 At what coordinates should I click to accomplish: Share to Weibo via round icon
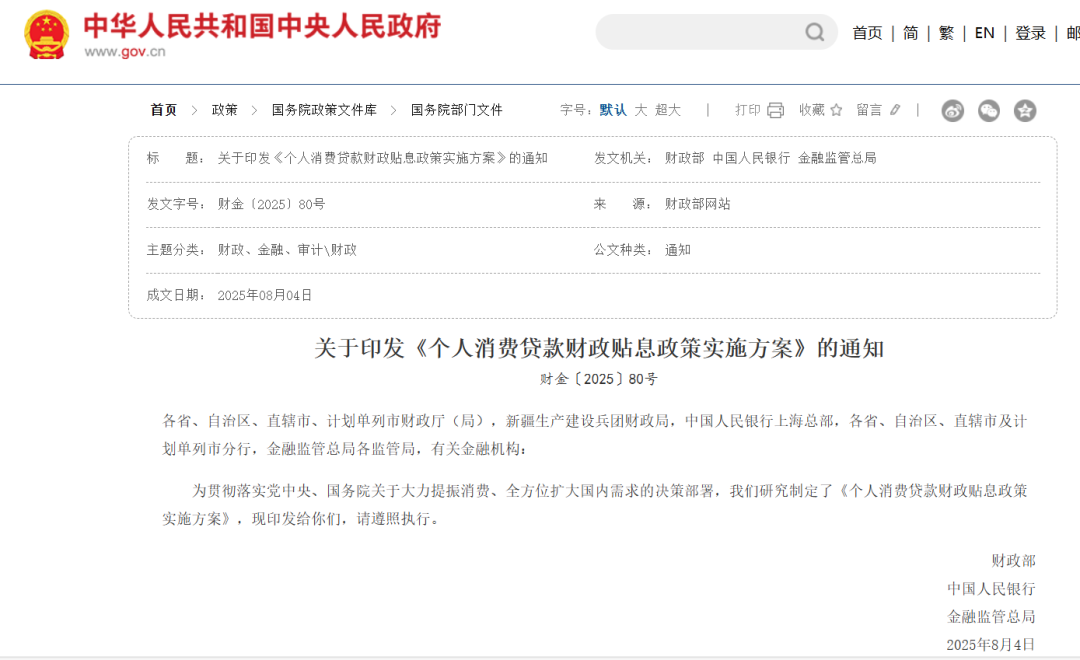click(953, 111)
